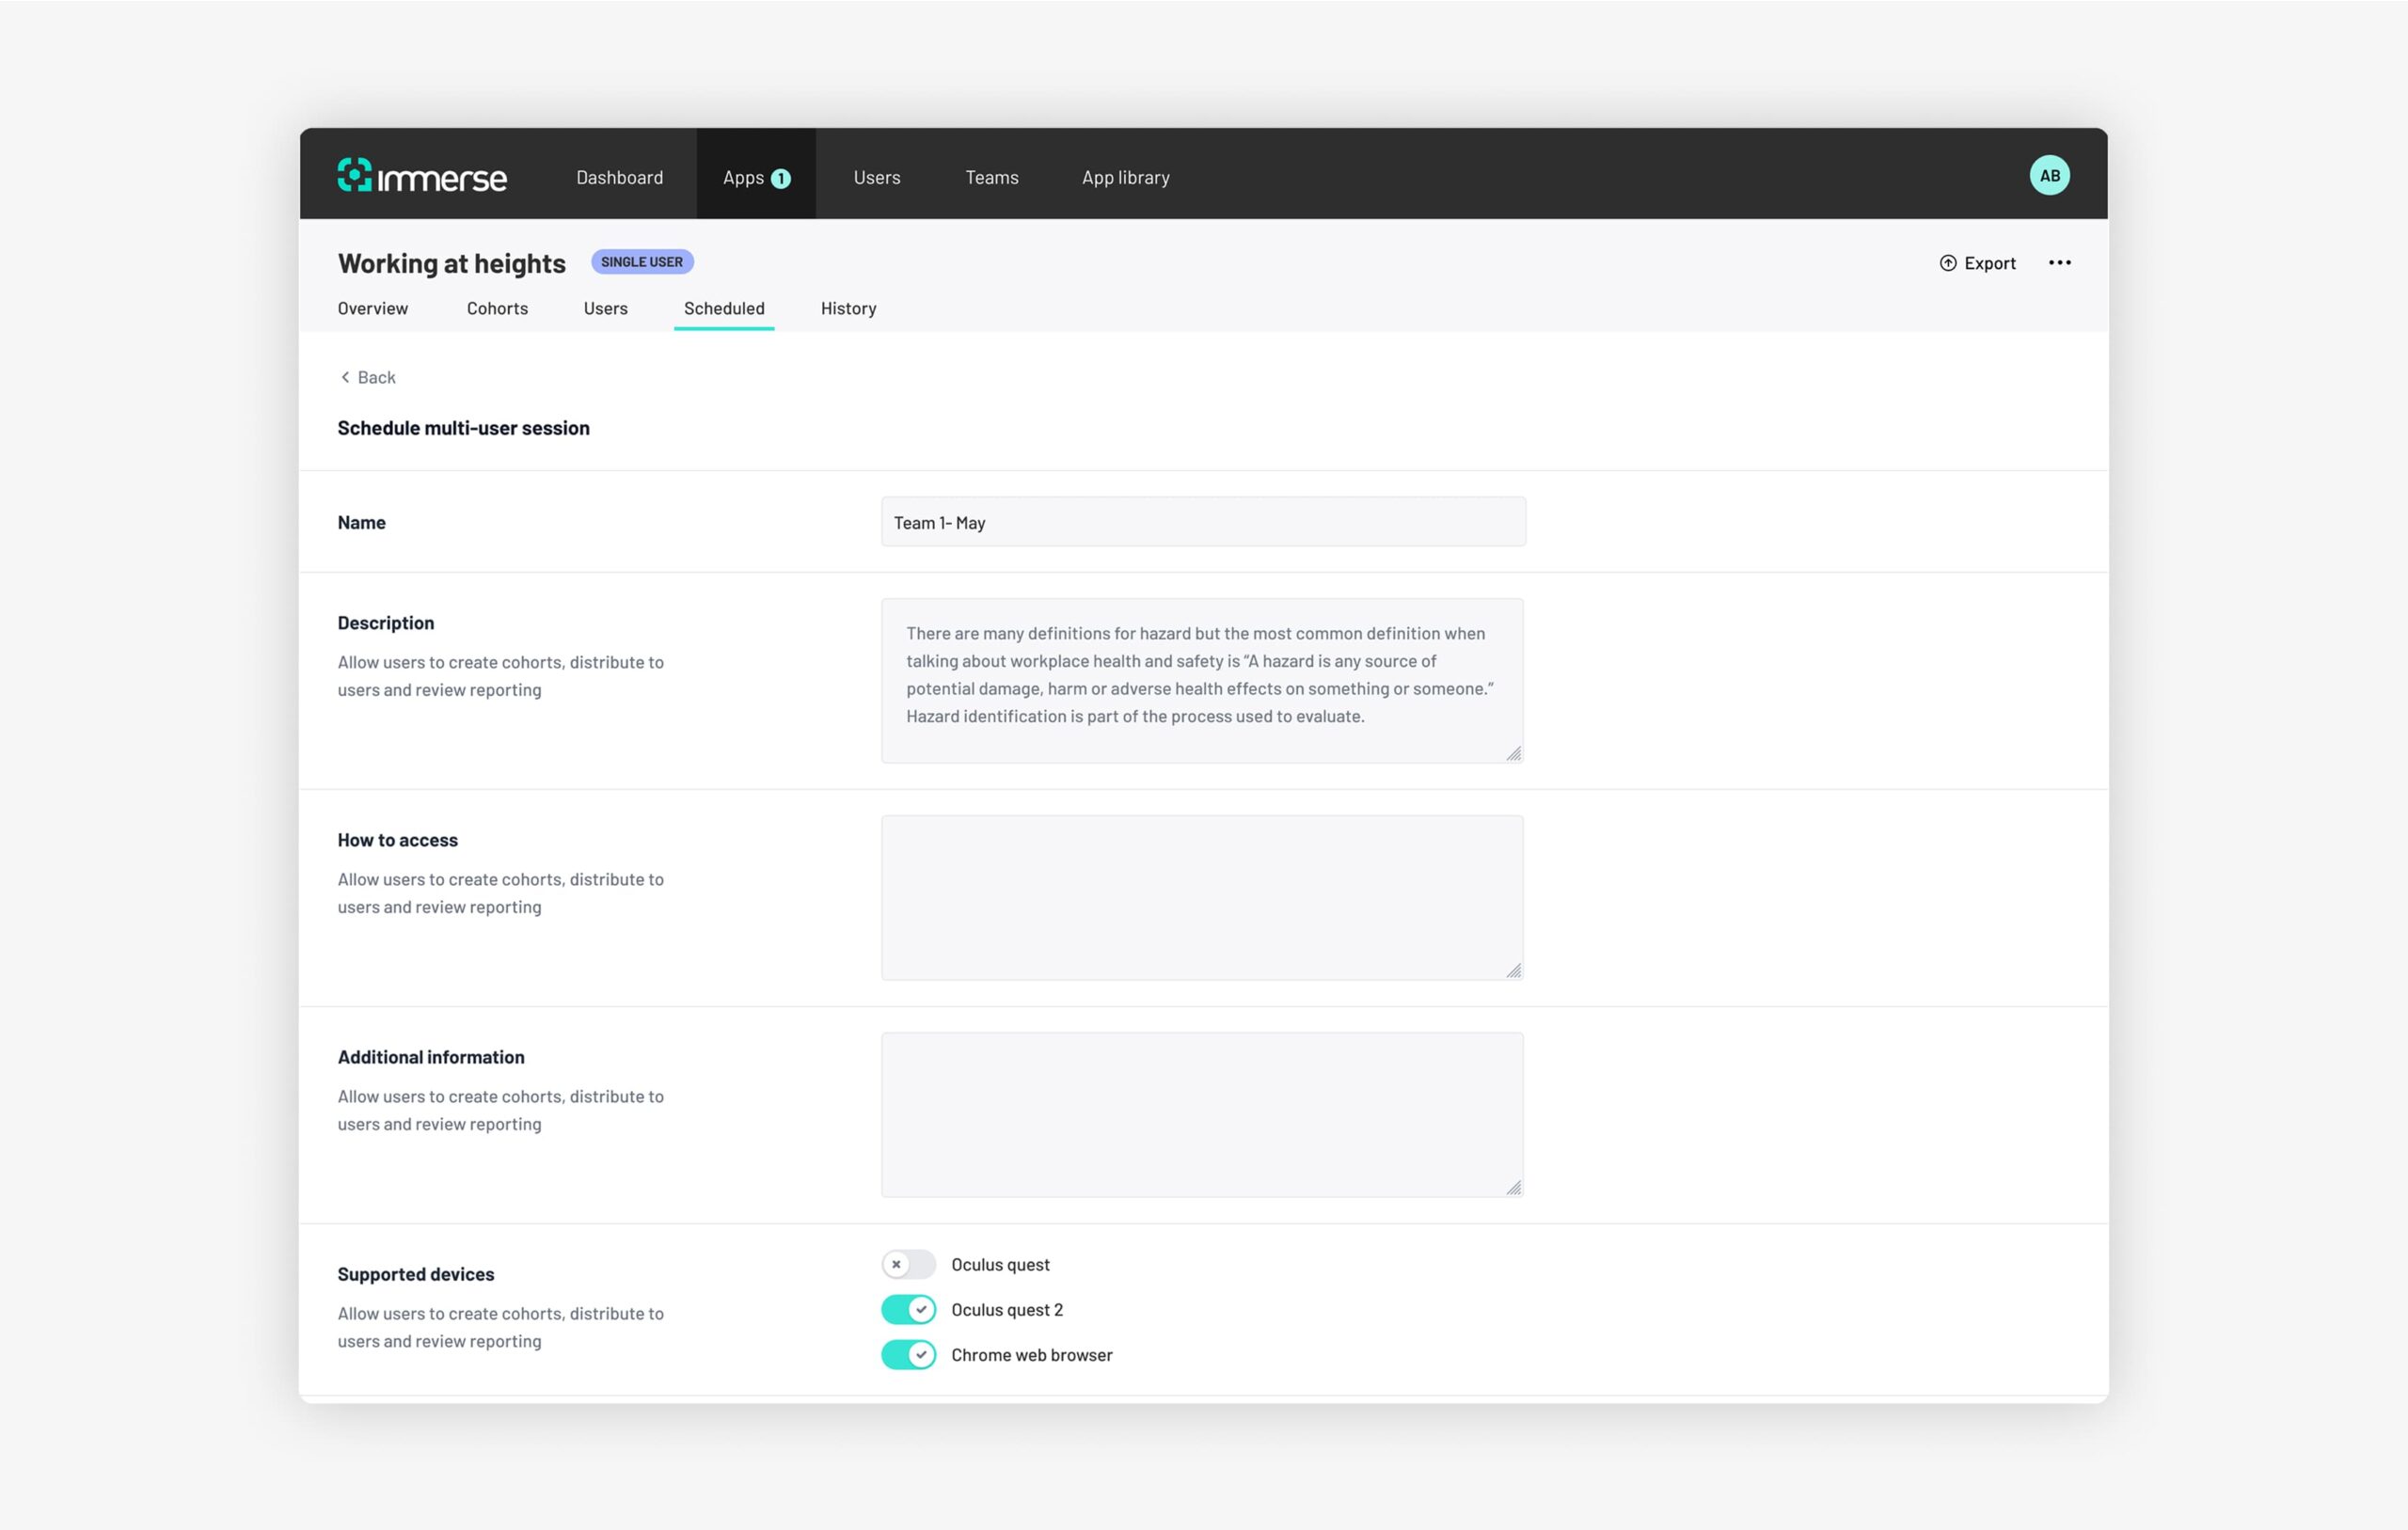The width and height of the screenshot is (2408, 1530).
Task: Click the Schedule multi-user session heading
Action: (463, 428)
